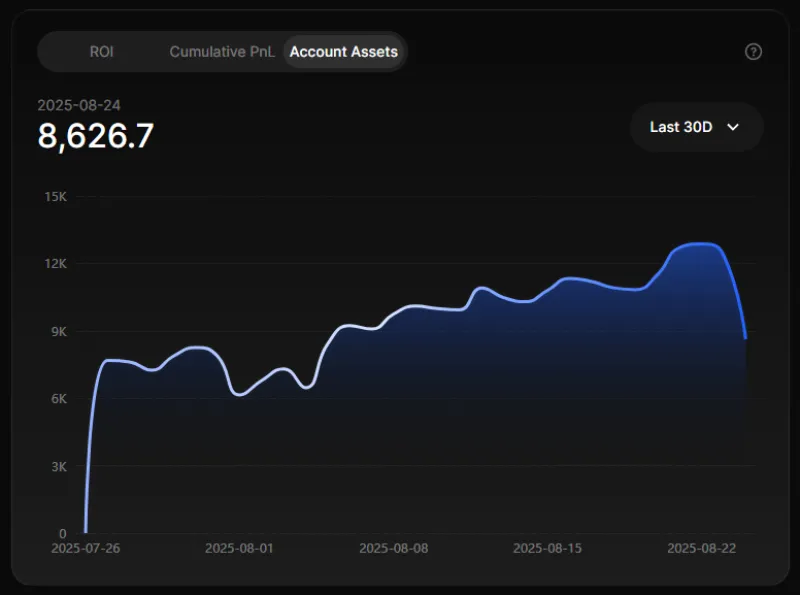This screenshot has width=800, height=595.
Task: Switch to the ROI tab
Action: 102,52
